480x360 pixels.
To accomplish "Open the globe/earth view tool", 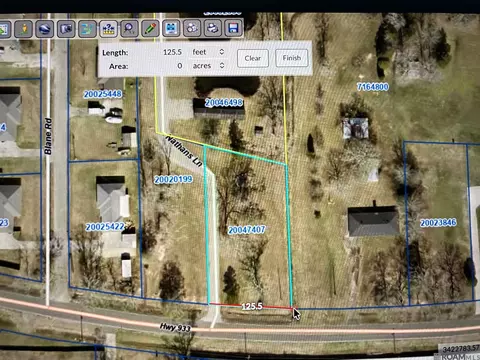I will point(45,29).
